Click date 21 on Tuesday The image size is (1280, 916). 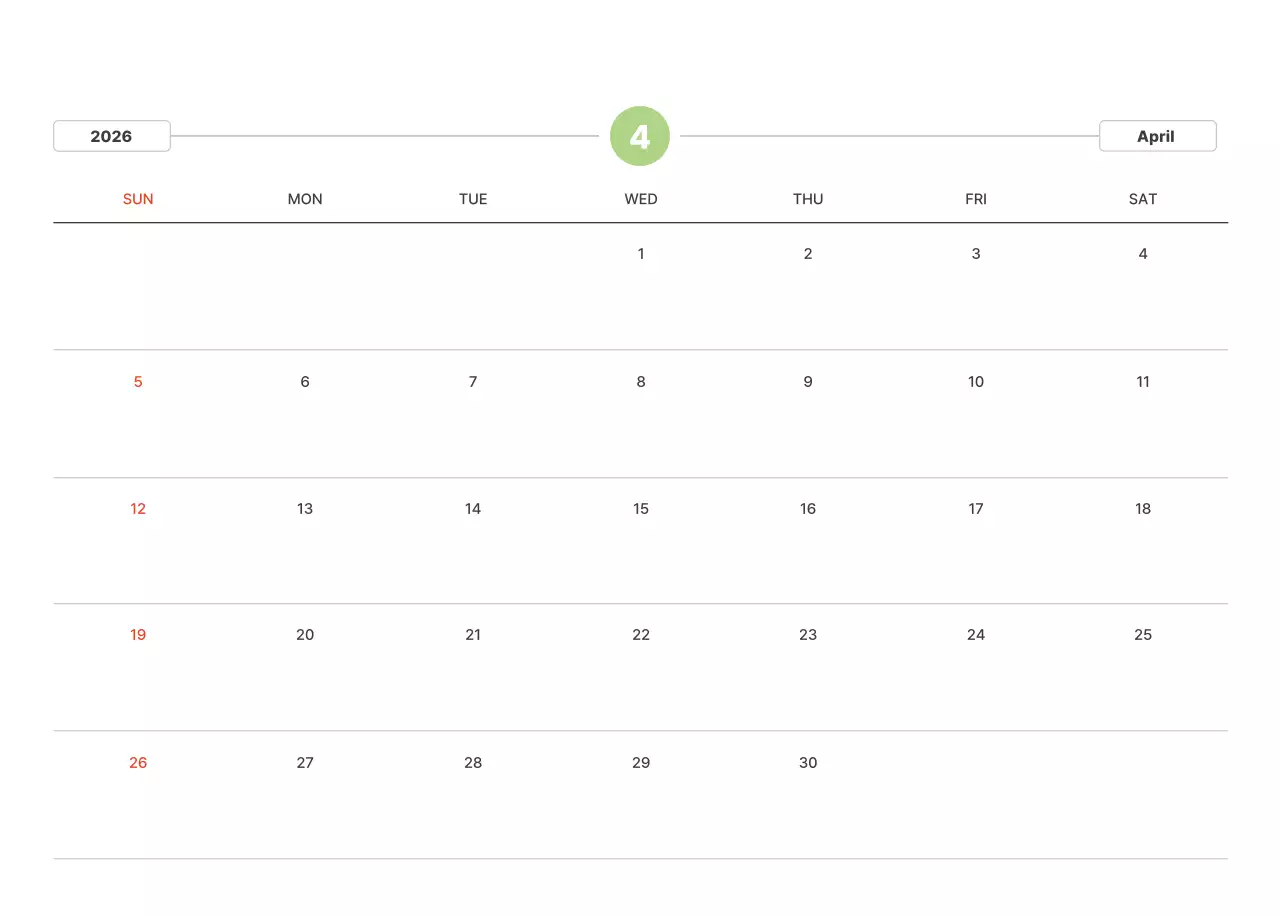click(473, 635)
